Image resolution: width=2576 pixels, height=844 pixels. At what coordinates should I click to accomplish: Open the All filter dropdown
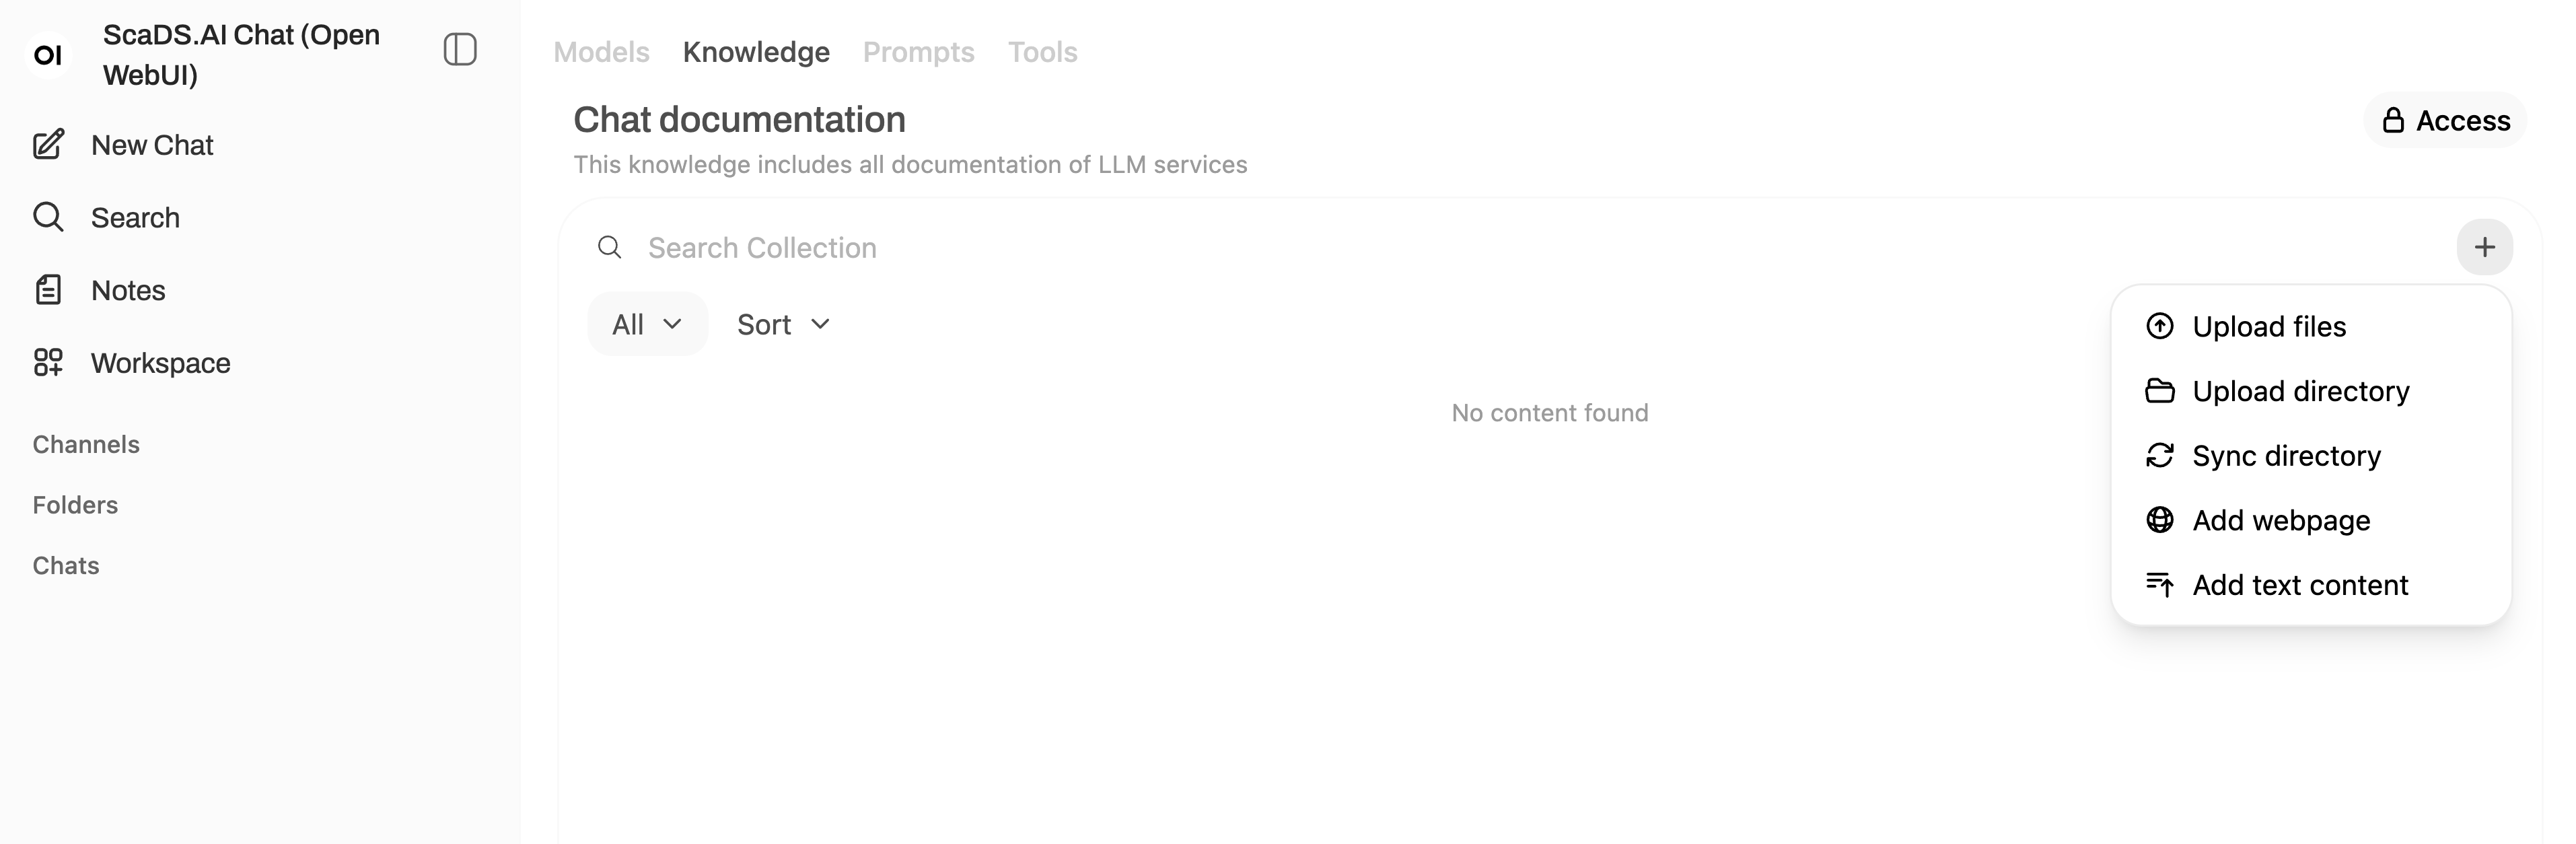[646, 323]
